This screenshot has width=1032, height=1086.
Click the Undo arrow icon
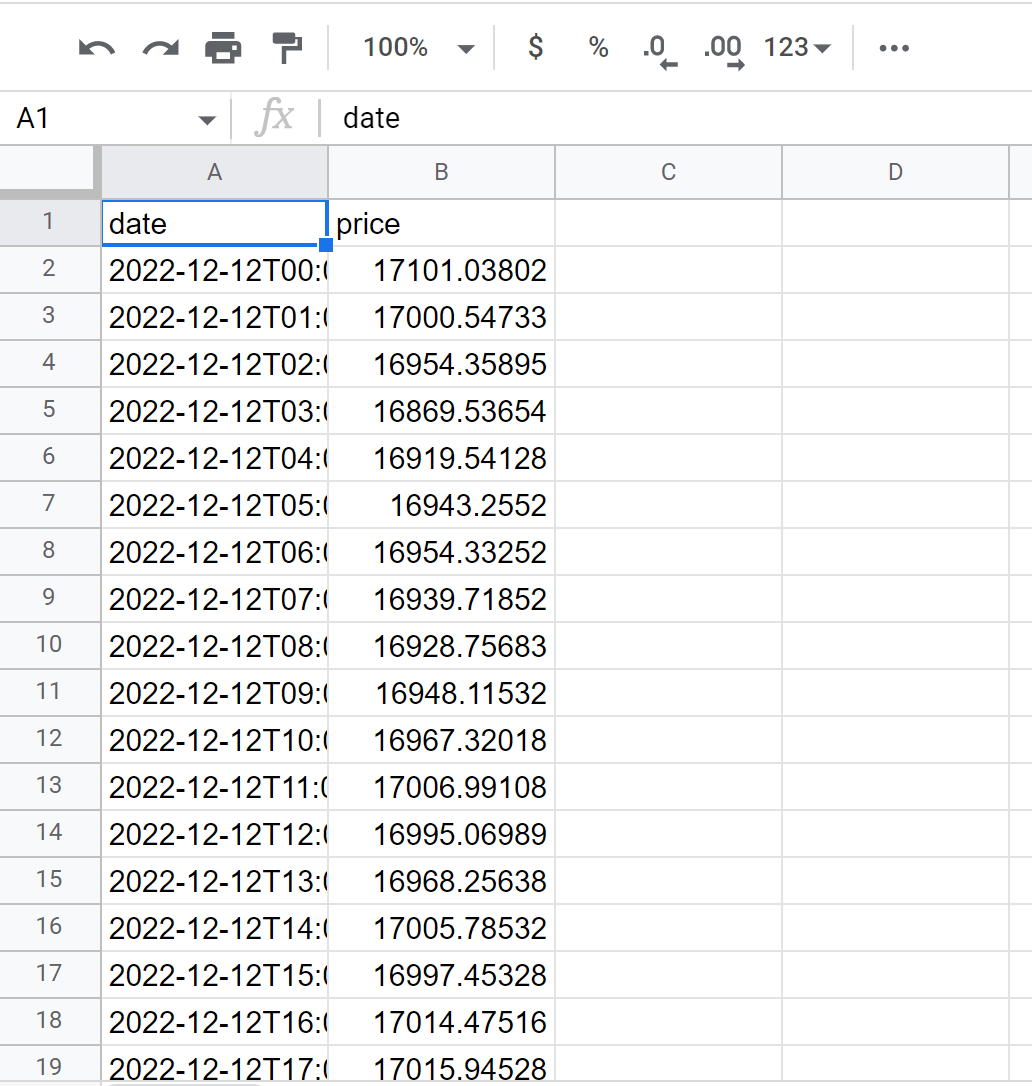(x=97, y=47)
